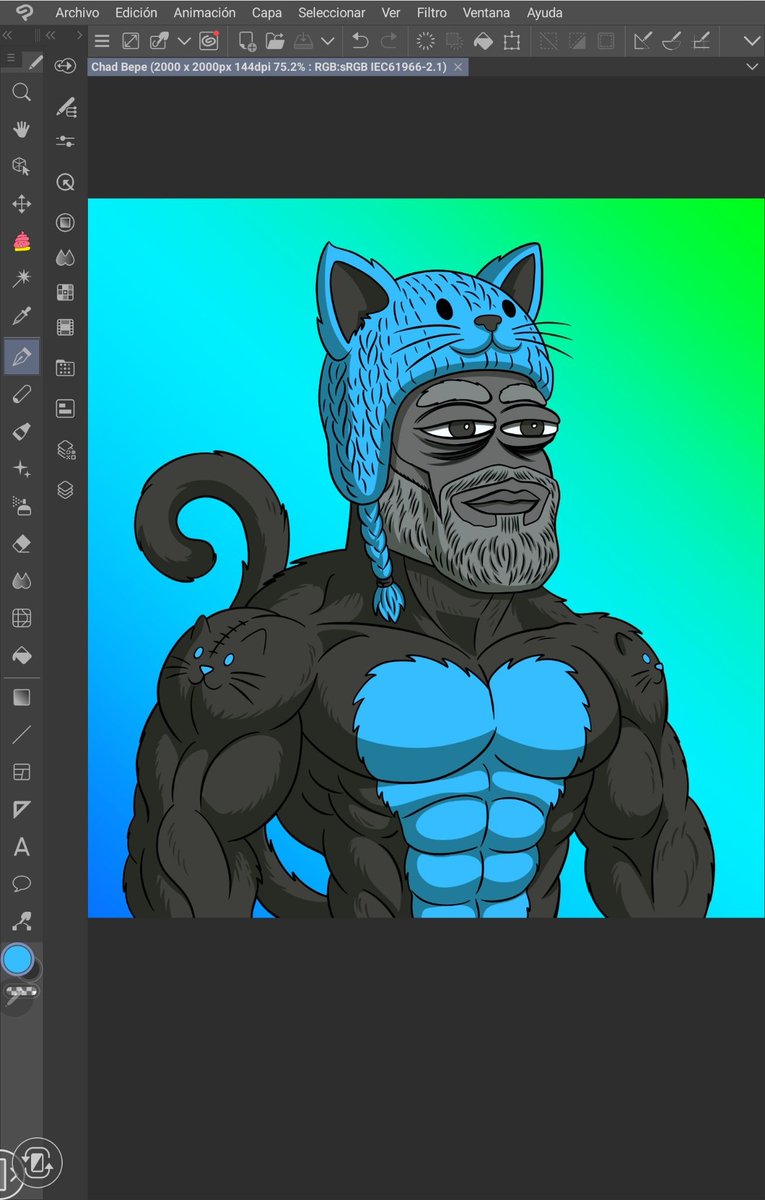This screenshot has height=1200, width=765.
Task: Open the Search Layer palette icon
Action: pyautogui.click(x=65, y=450)
